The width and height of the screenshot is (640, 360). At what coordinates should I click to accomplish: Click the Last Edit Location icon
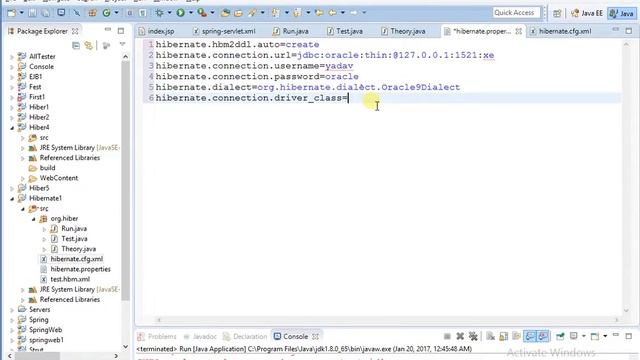(x=319, y=13)
